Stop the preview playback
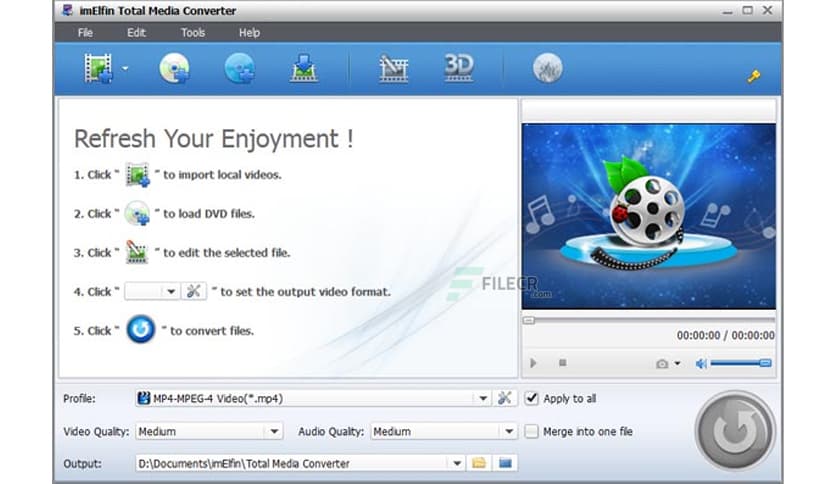Image resolution: width=836 pixels, height=484 pixels. (562, 363)
